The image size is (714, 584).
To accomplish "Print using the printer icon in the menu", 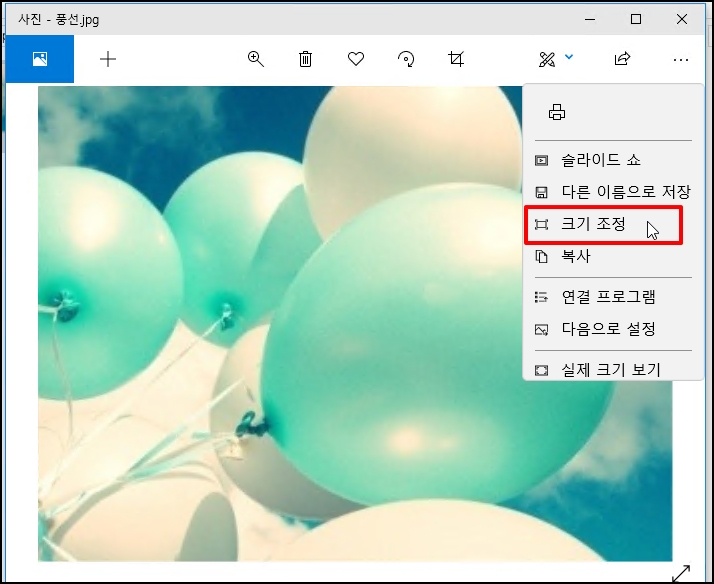I will tap(557, 112).
